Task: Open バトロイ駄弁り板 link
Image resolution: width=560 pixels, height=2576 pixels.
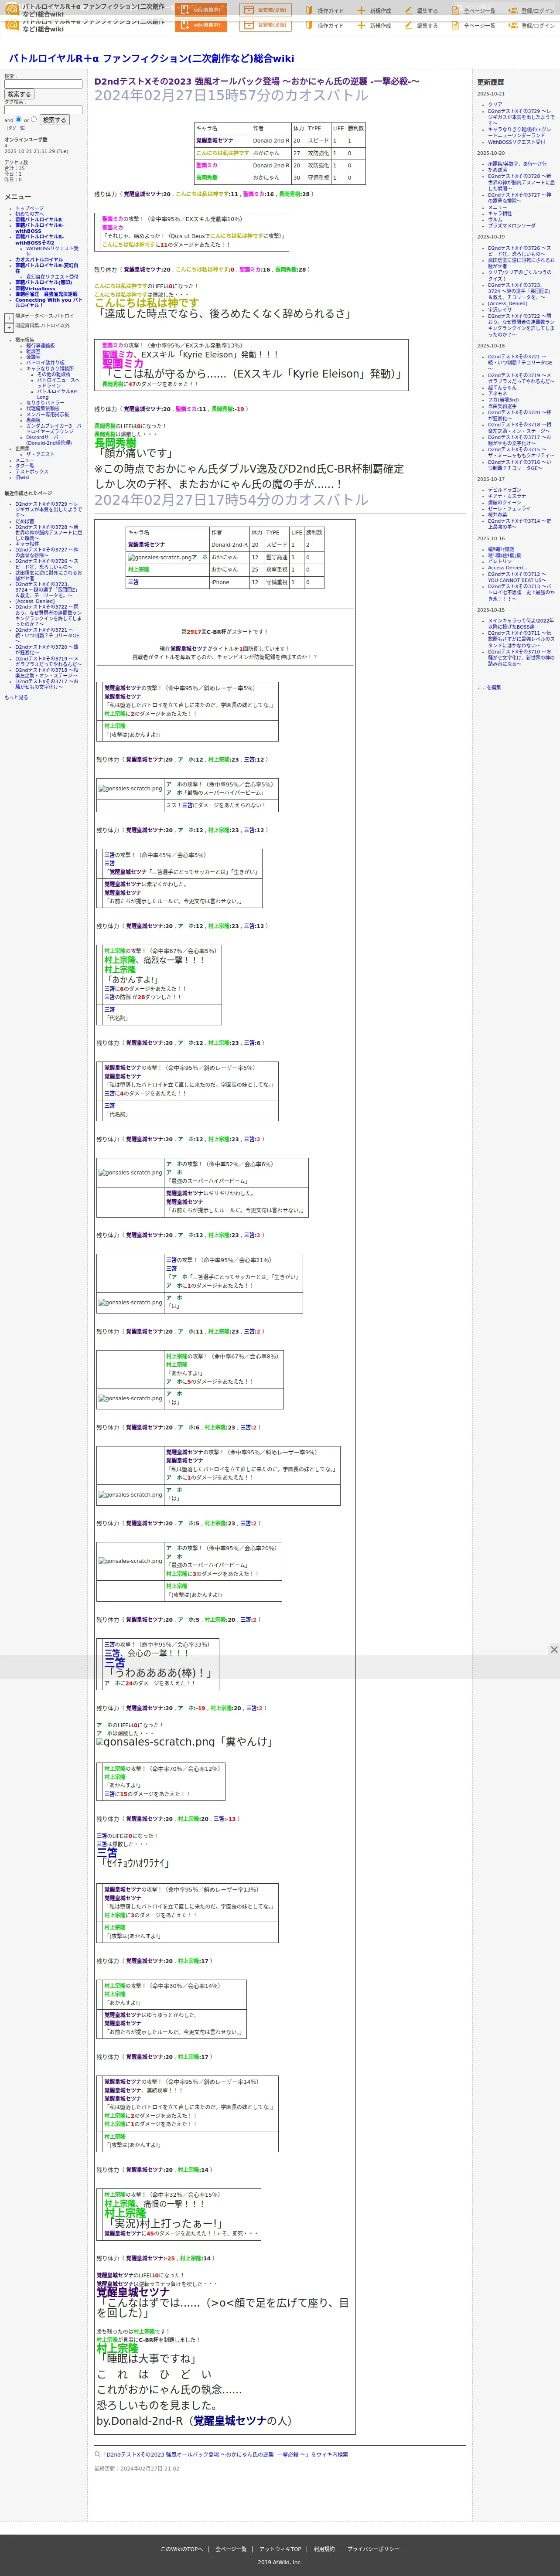Action: [45, 363]
